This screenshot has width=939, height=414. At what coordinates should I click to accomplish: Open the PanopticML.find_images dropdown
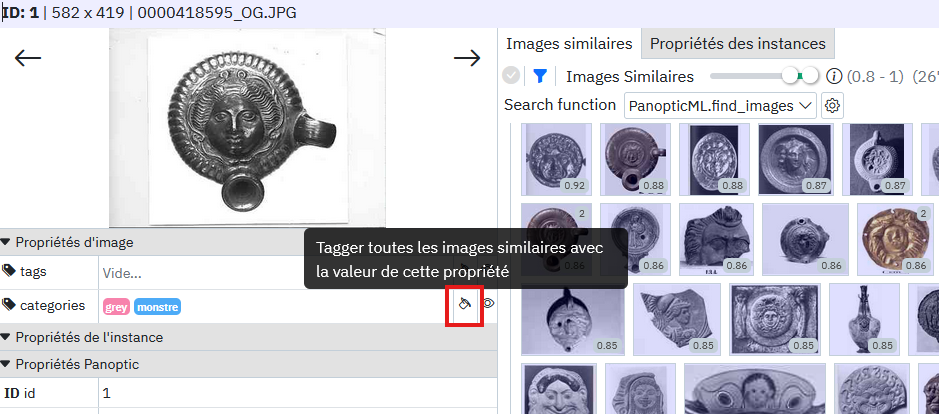(720, 106)
